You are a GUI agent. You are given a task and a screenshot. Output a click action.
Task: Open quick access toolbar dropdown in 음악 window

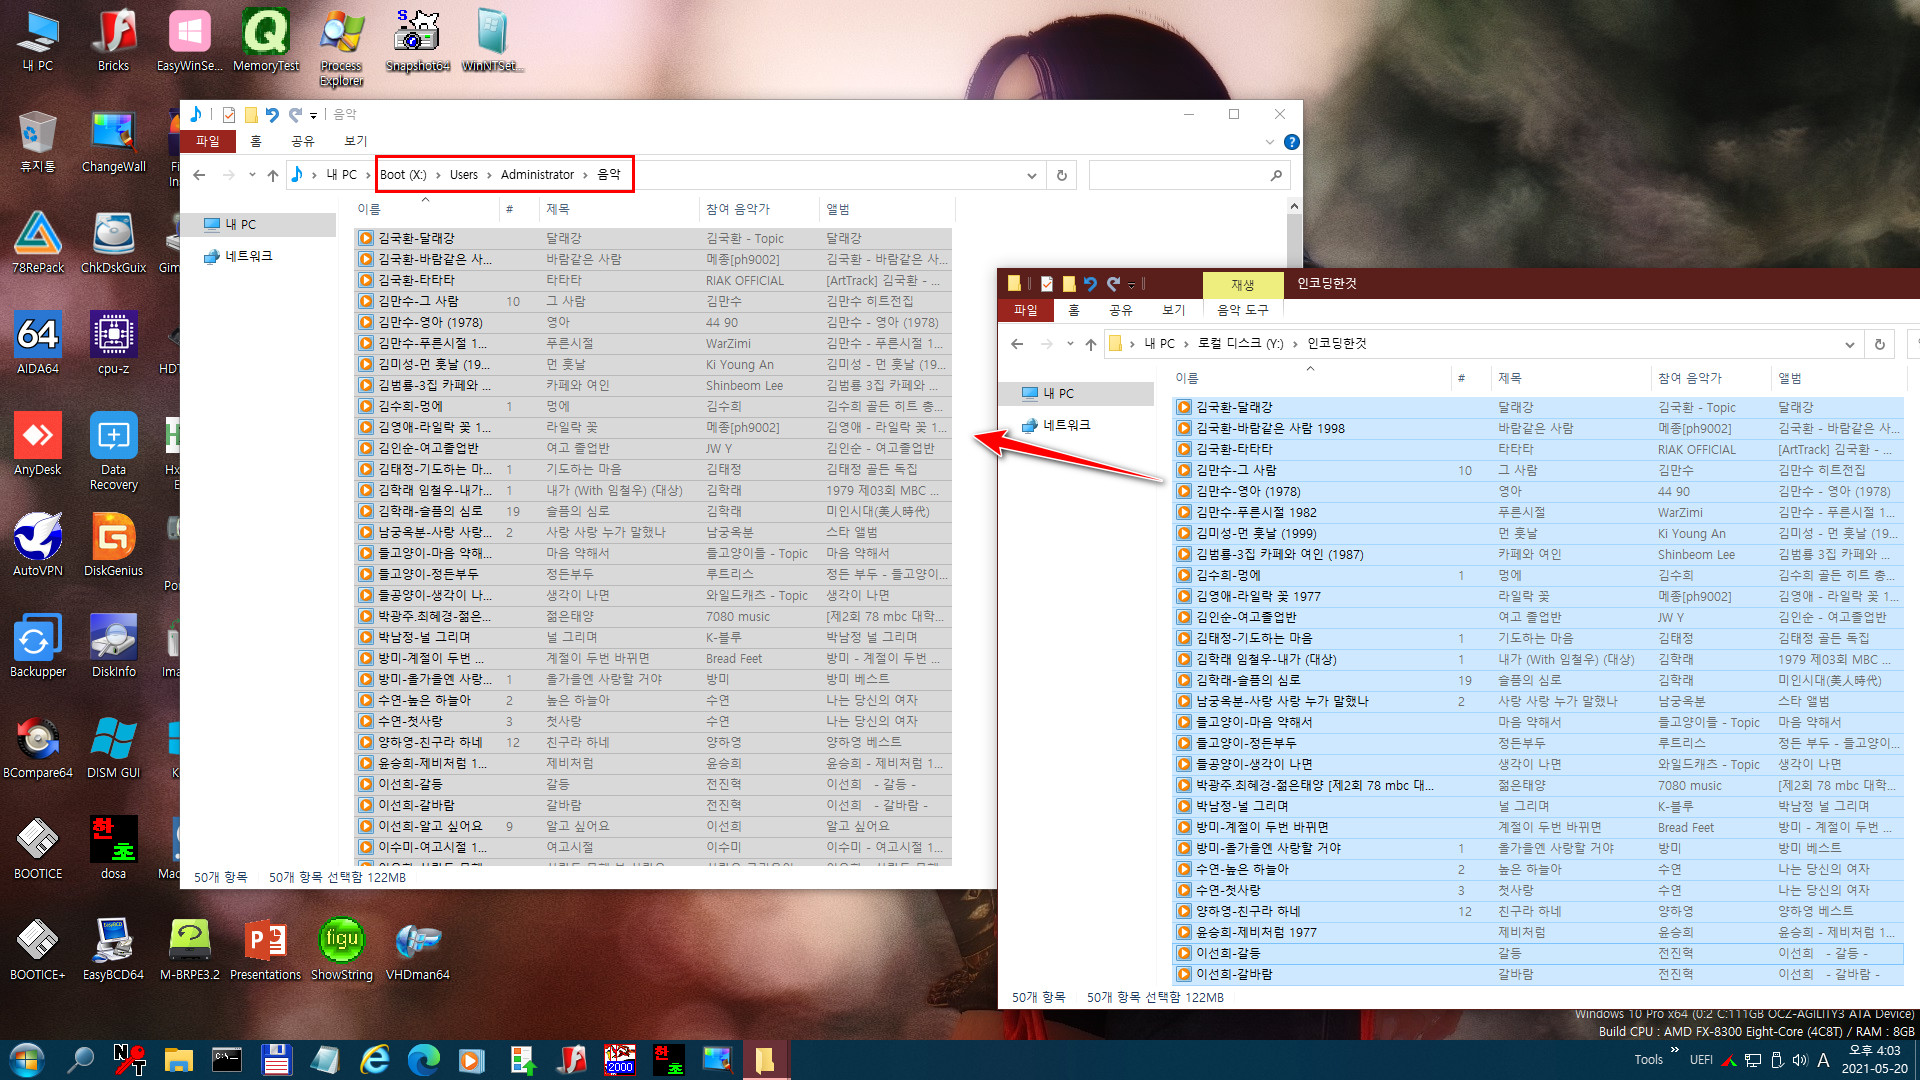click(x=313, y=116)
